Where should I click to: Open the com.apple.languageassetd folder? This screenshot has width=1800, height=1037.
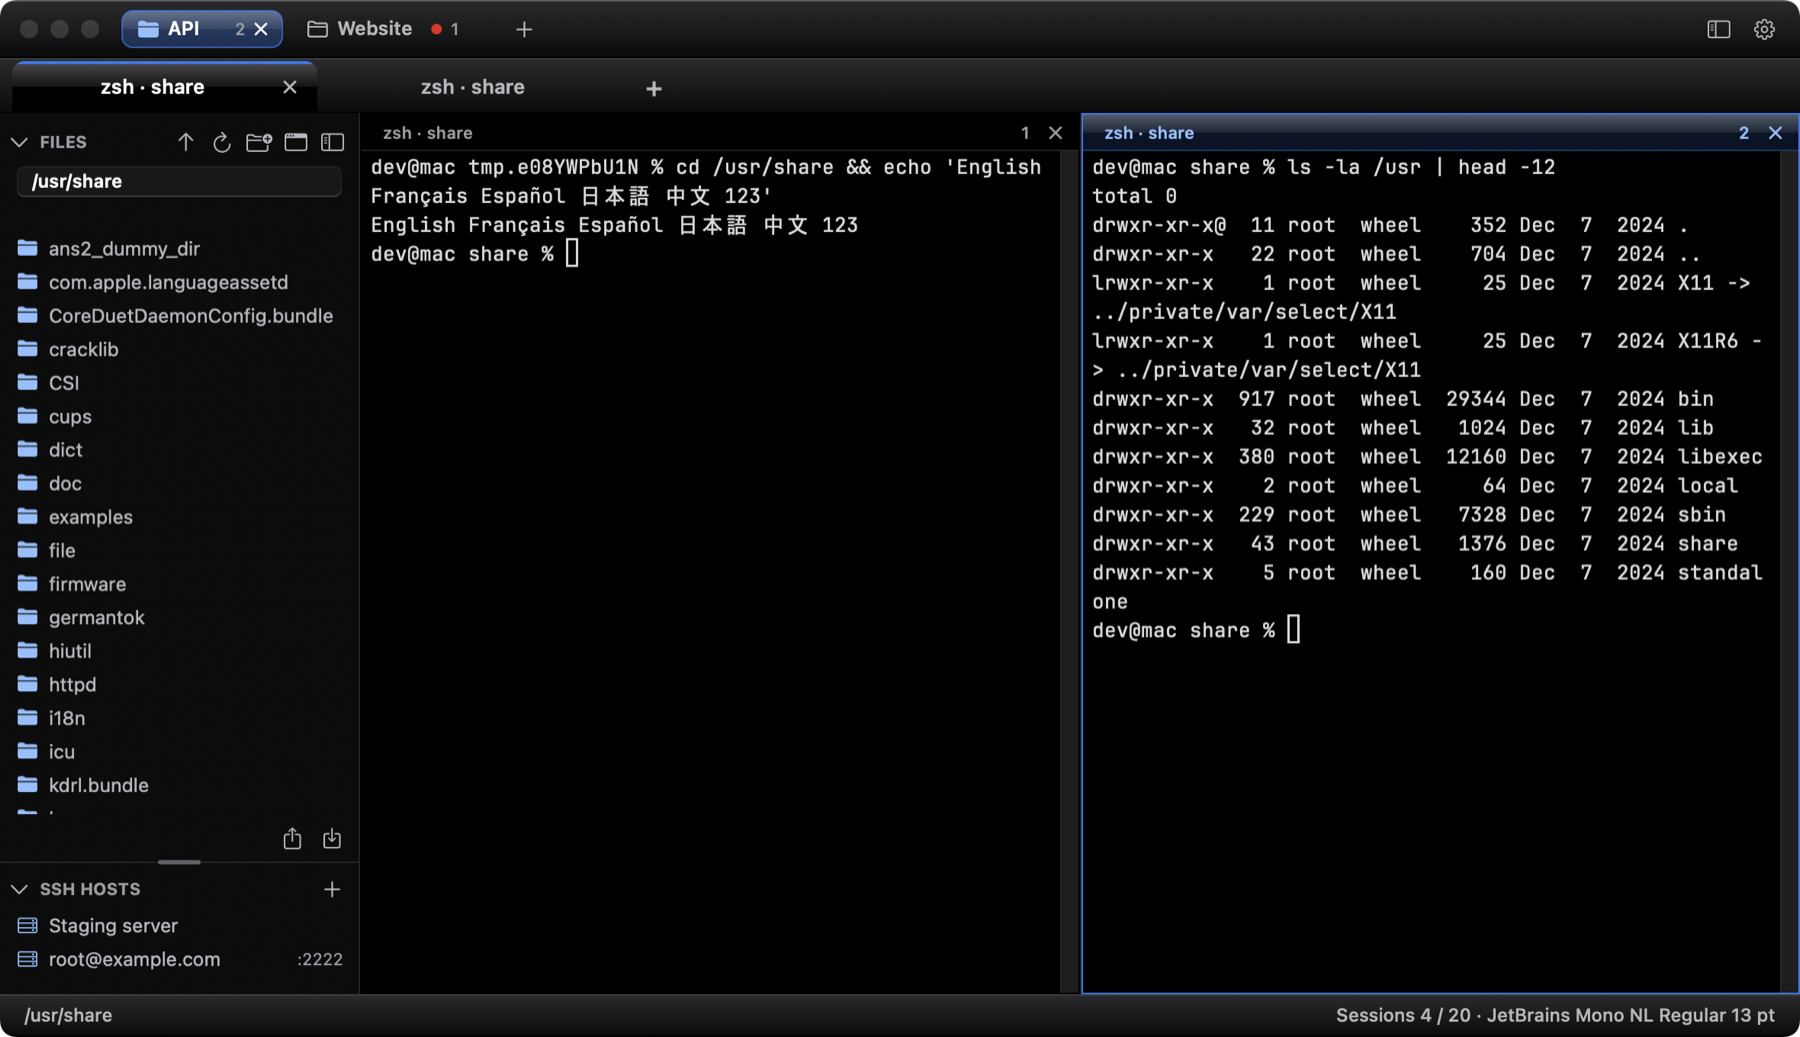click(179, 282)
